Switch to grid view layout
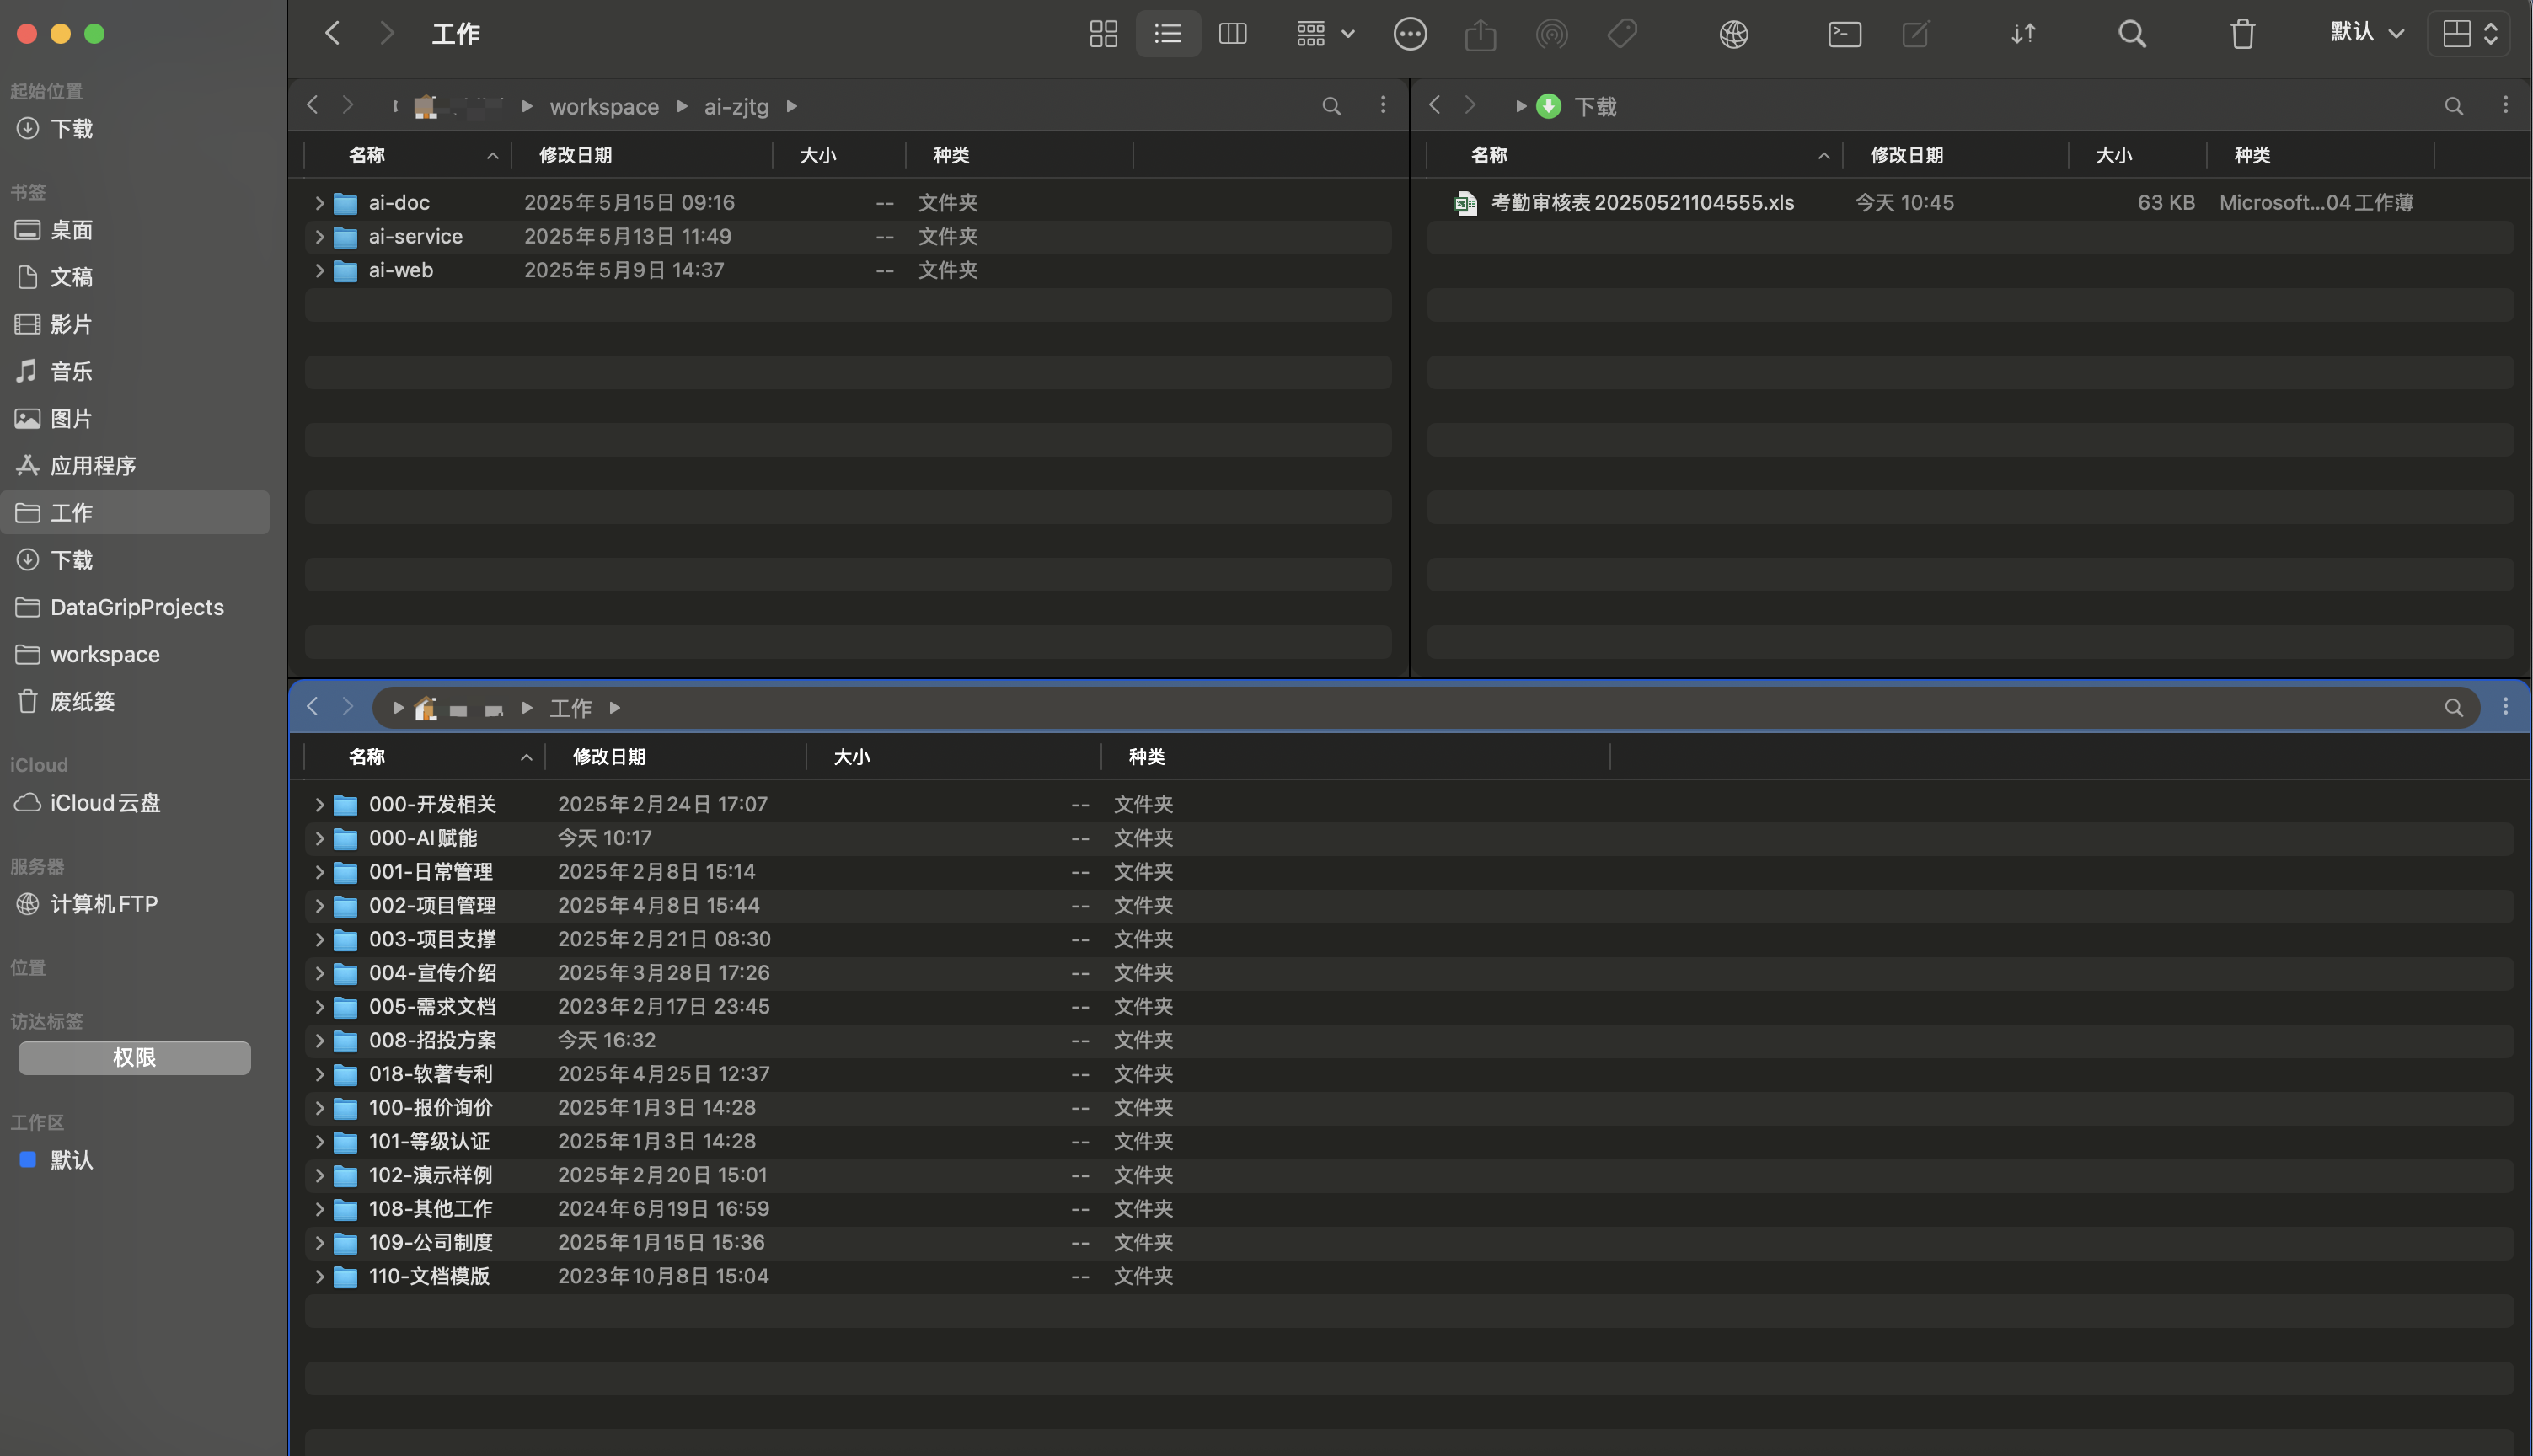 pos(1102,33)
